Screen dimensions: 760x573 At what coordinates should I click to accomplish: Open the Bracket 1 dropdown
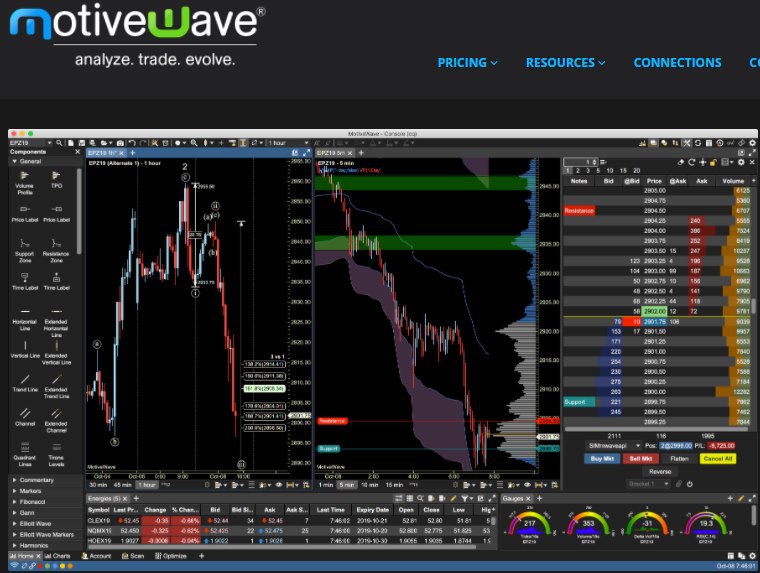point(648,484)
